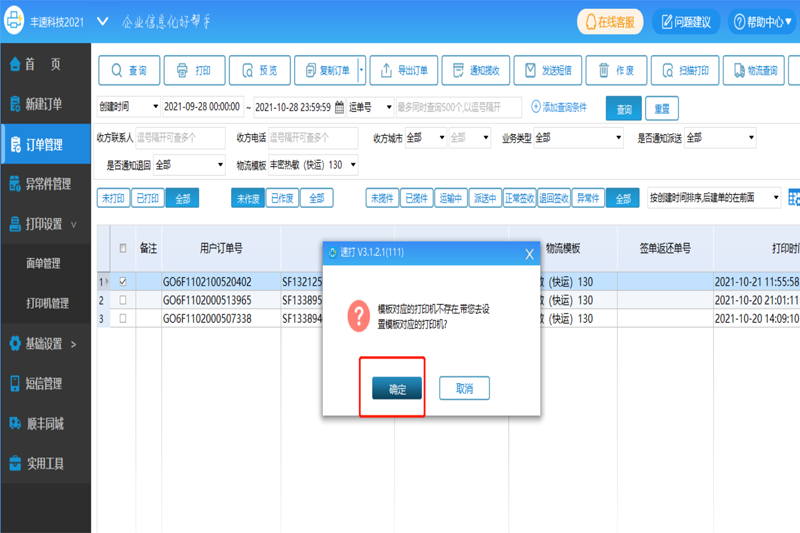Tick the checkbox for order row 2

123,300
